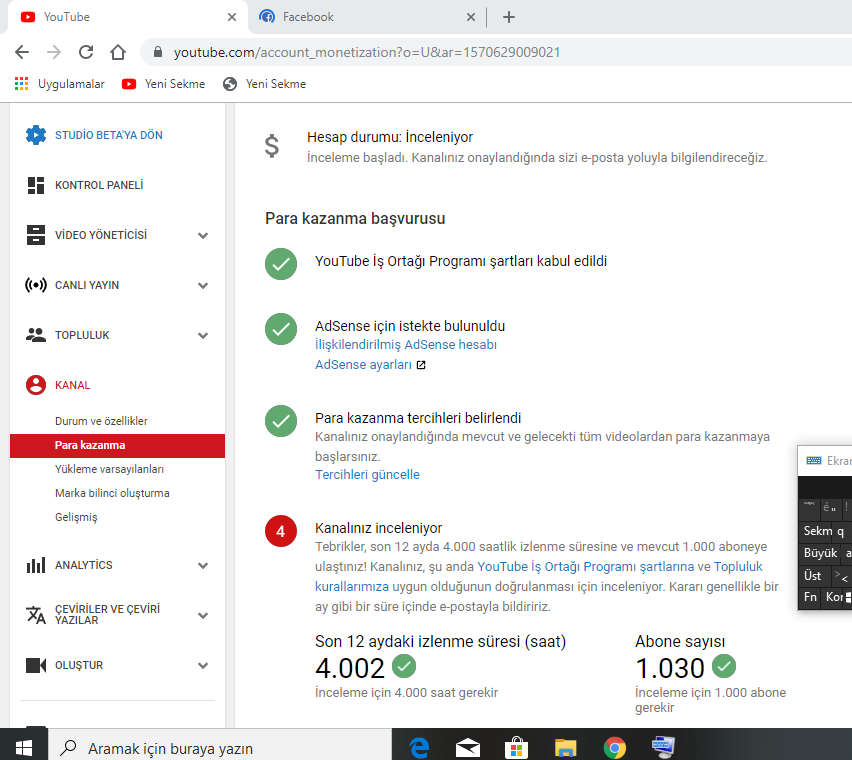Screen dimensions: 852x760
Task: Open Microsoft Edge from taskbar
Action: pyautogui.click(x=419, y=748)
